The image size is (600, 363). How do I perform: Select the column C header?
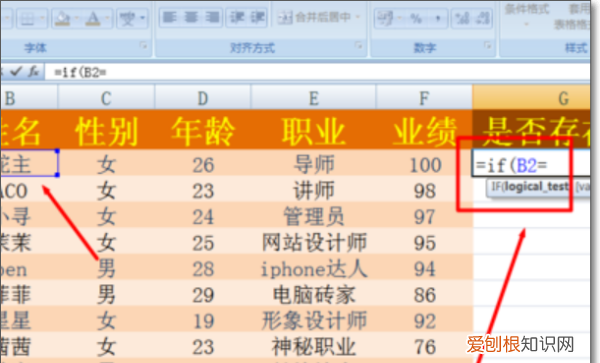point(106,98)
